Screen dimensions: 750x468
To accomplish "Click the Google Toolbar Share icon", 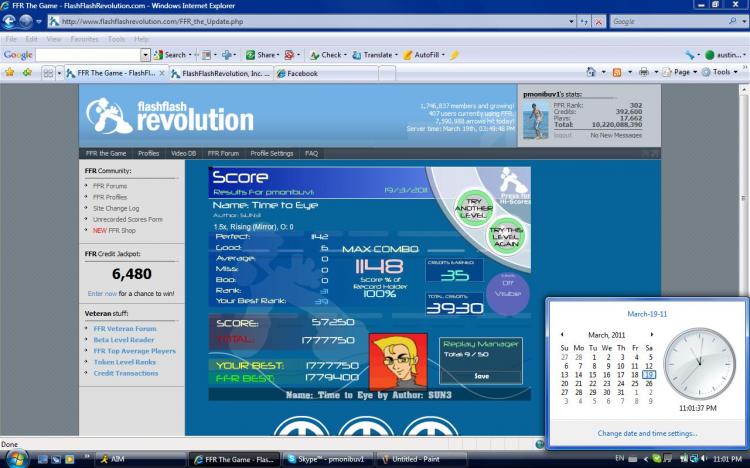I will [x=250, y=55].
